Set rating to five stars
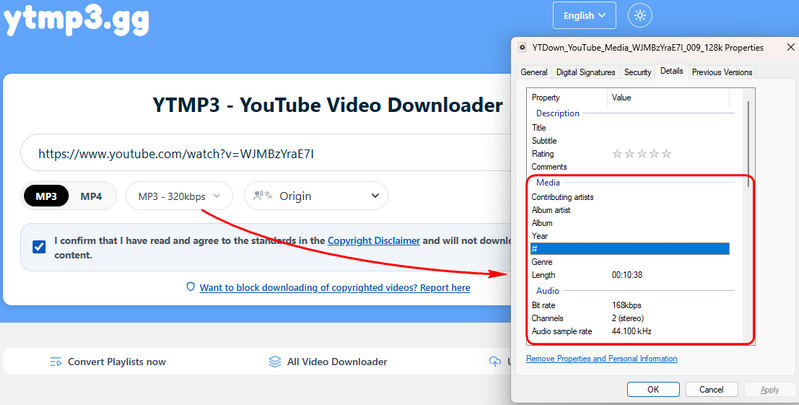Screen dimensions: 799x405 [667, 154]
